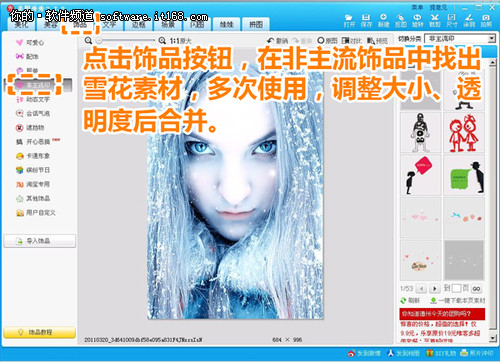The image size is (500, 362).
Task: Click the 提意见 feedback link
Action: [x=438, y=7]
